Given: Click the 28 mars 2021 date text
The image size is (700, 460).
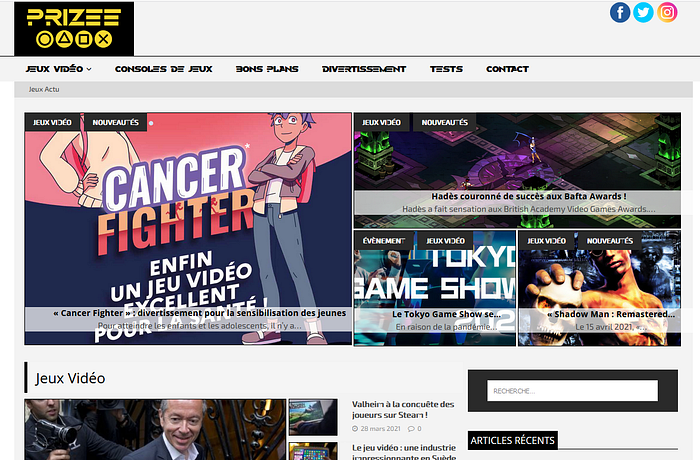Looking at the screenshot, I should coord(380,429).
